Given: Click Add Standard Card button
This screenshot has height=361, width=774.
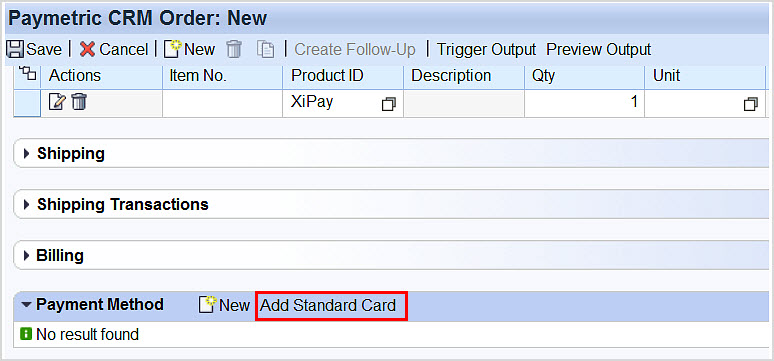Looking at the screenshot, I should 328,306.
